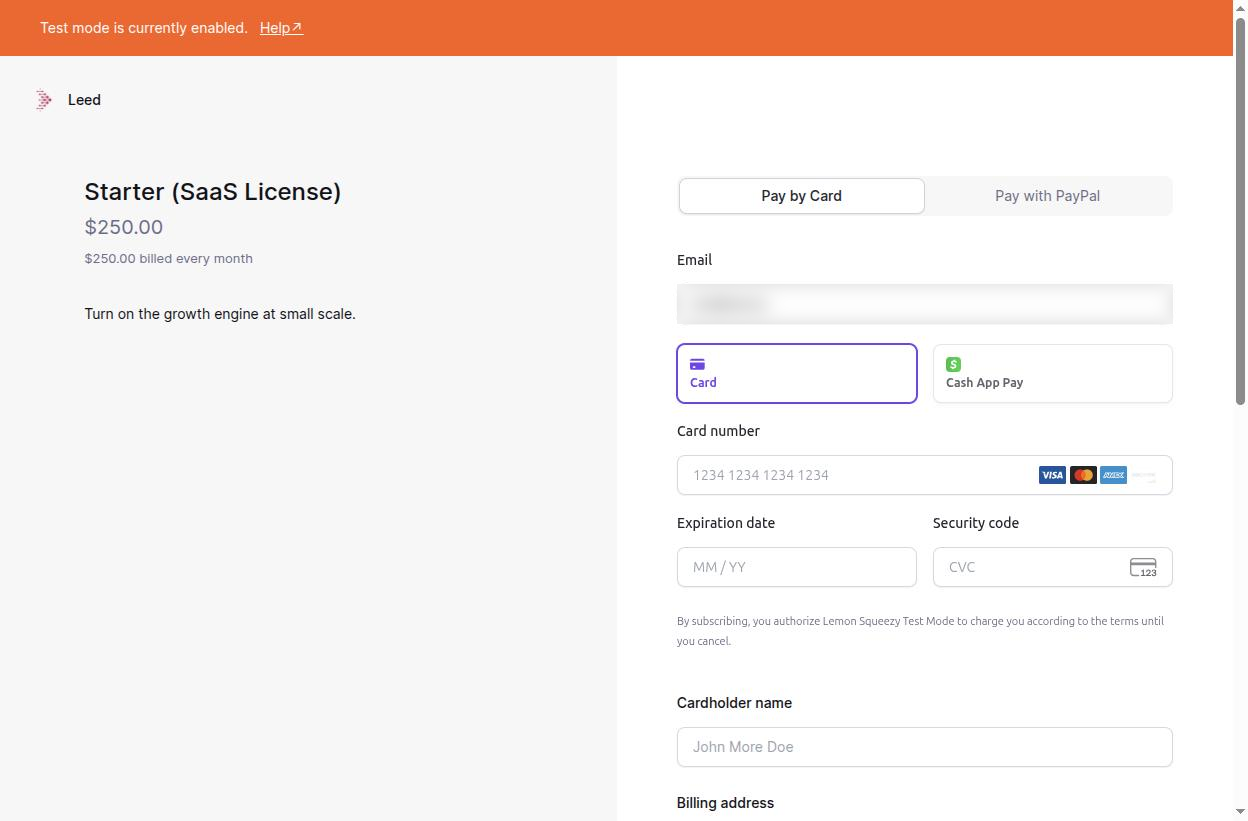Viewport: 1248px width, 821px height.
Task: Click the subscription authorization notice text
Action: (x=920, y=631)
